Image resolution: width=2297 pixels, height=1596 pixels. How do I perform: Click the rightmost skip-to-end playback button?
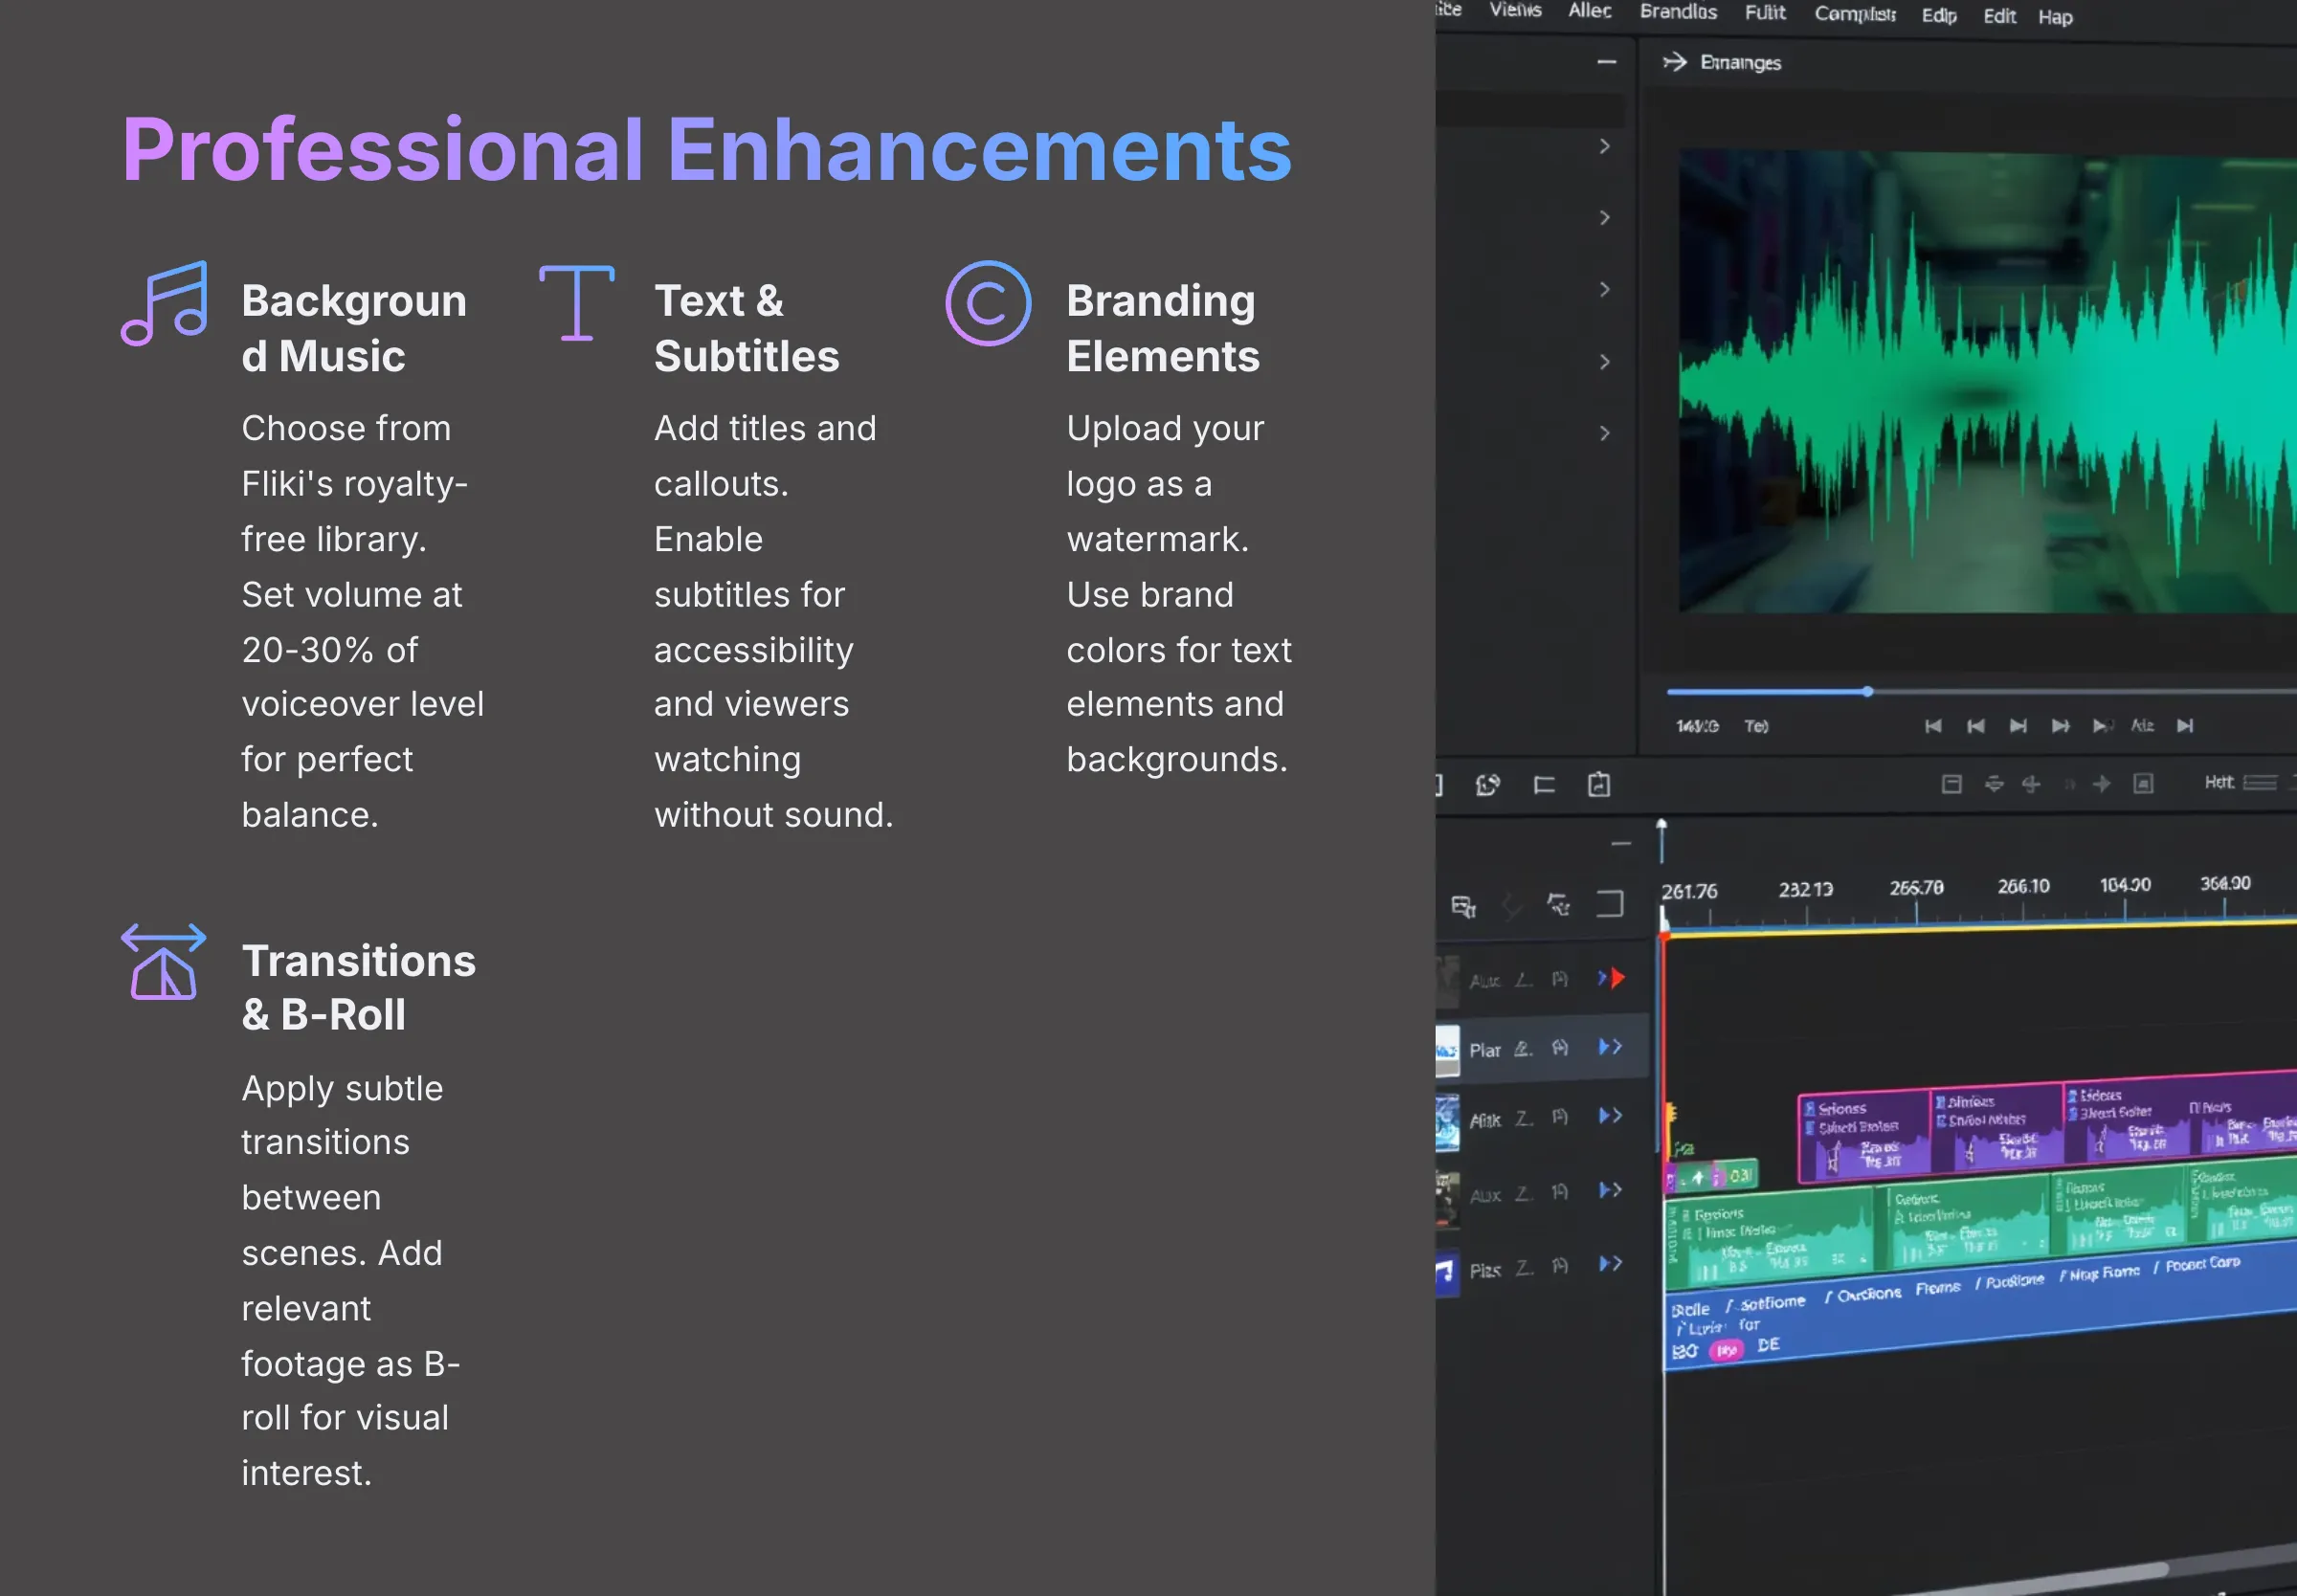point(2185,726)
